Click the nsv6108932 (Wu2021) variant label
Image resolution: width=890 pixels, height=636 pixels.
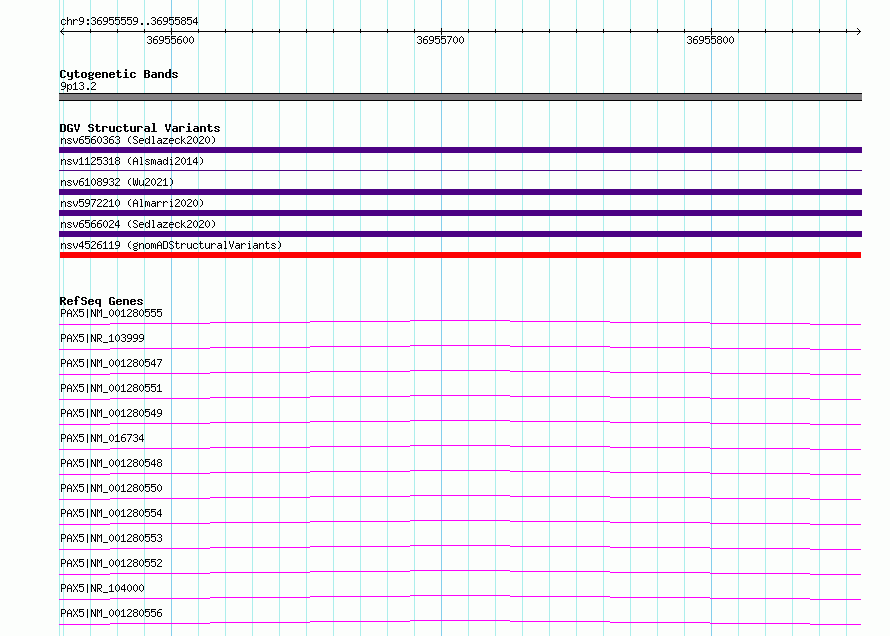[117, 182]
